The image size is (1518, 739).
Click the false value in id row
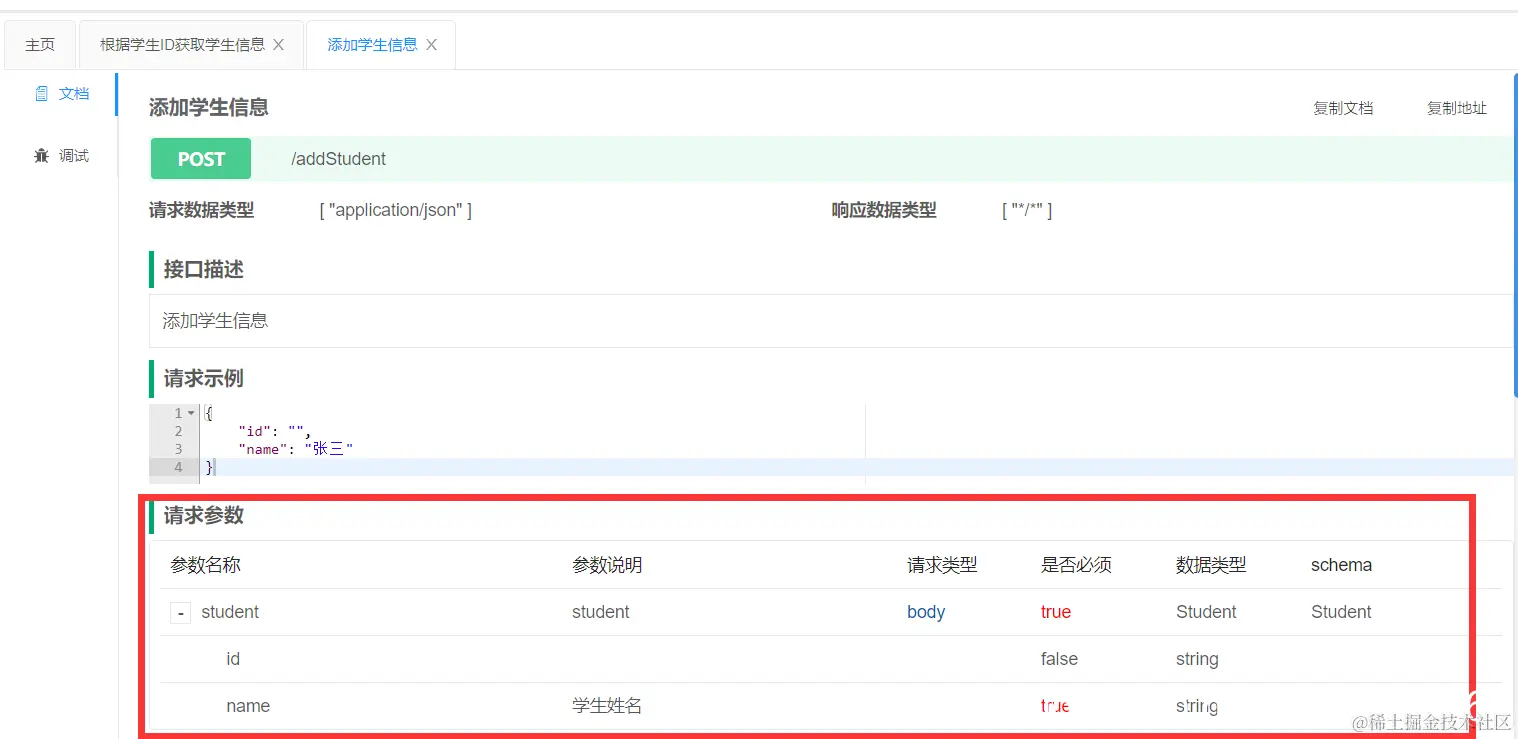coord(1059,659)
